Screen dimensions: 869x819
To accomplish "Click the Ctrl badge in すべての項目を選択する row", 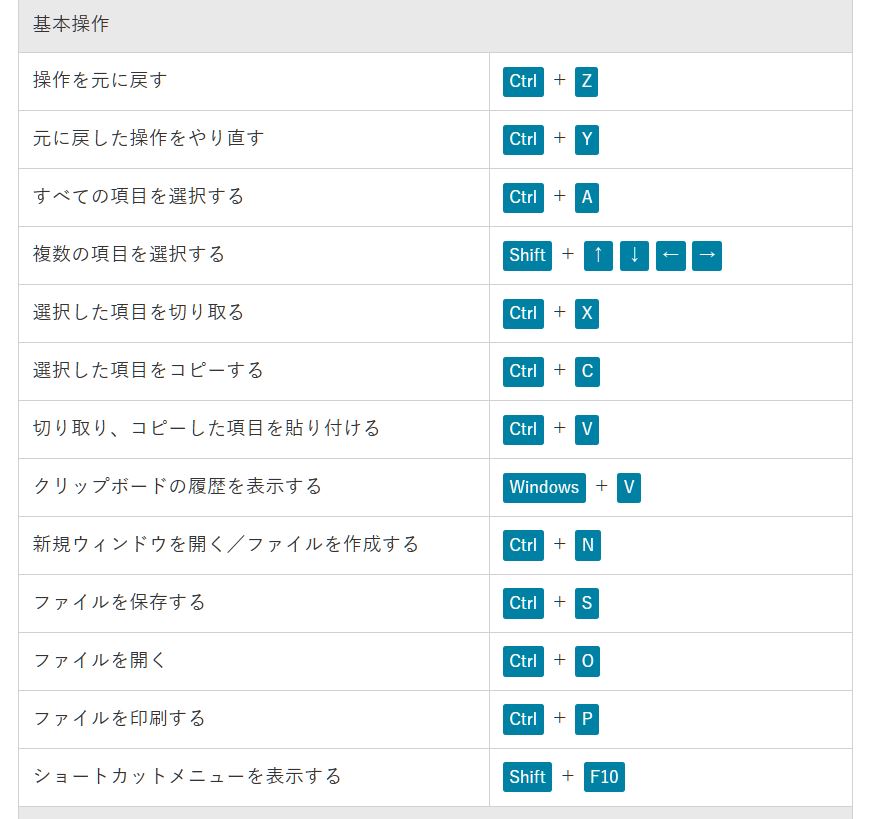I will [x=523, y=197].
